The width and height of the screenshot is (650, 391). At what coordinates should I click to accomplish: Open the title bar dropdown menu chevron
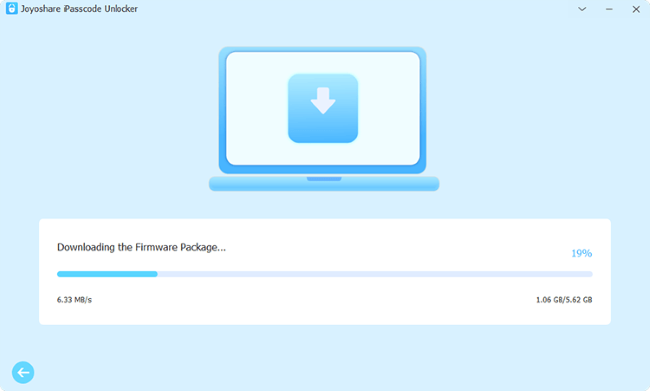(x=582, y=9)
